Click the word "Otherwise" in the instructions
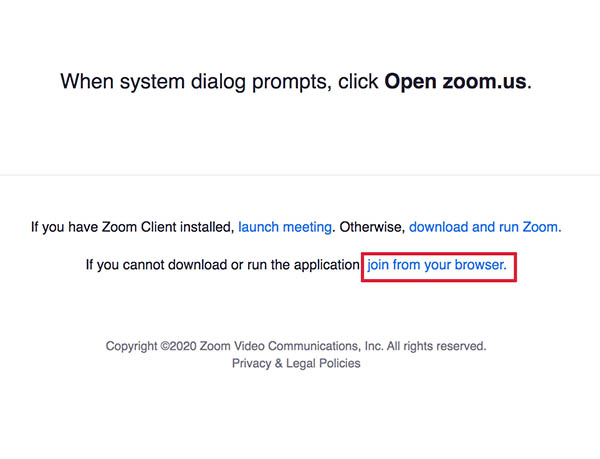600x459 pixels. [x=370, y=227]
